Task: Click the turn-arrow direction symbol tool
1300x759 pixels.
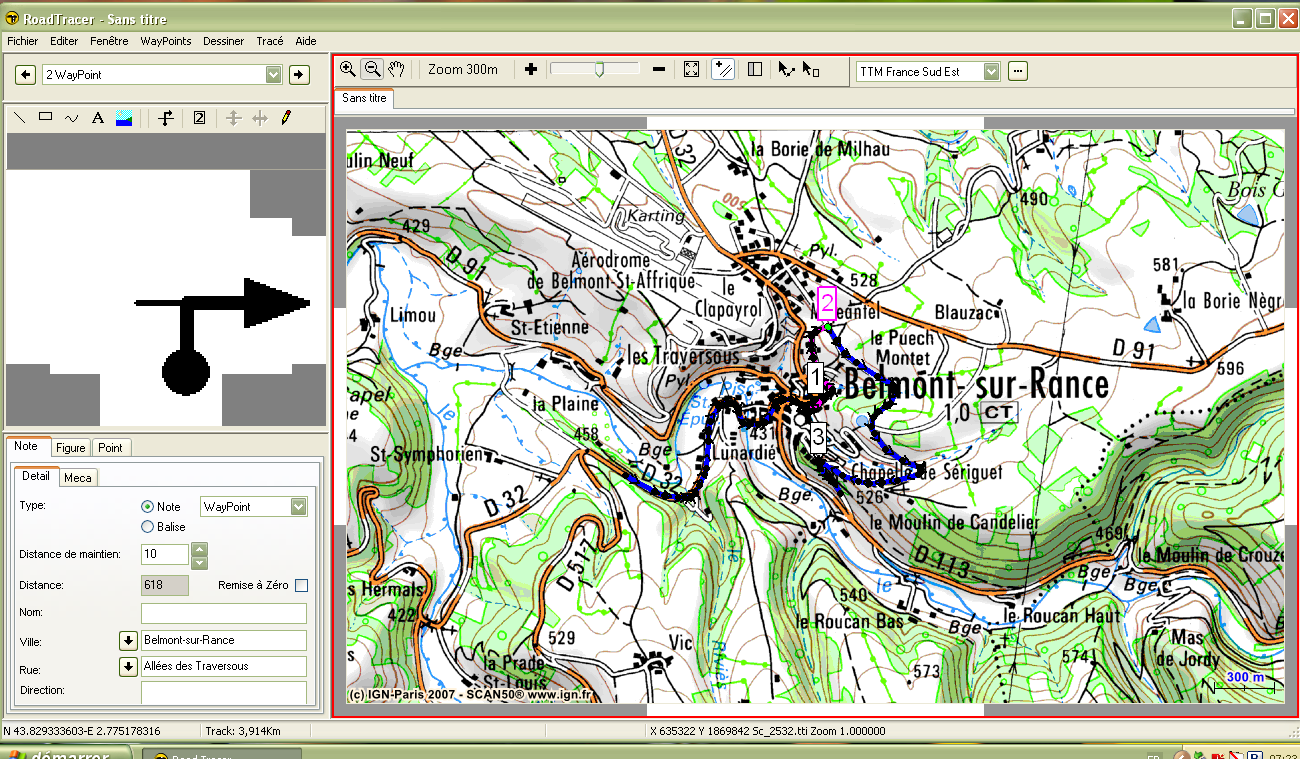Action: pos(167,117)
